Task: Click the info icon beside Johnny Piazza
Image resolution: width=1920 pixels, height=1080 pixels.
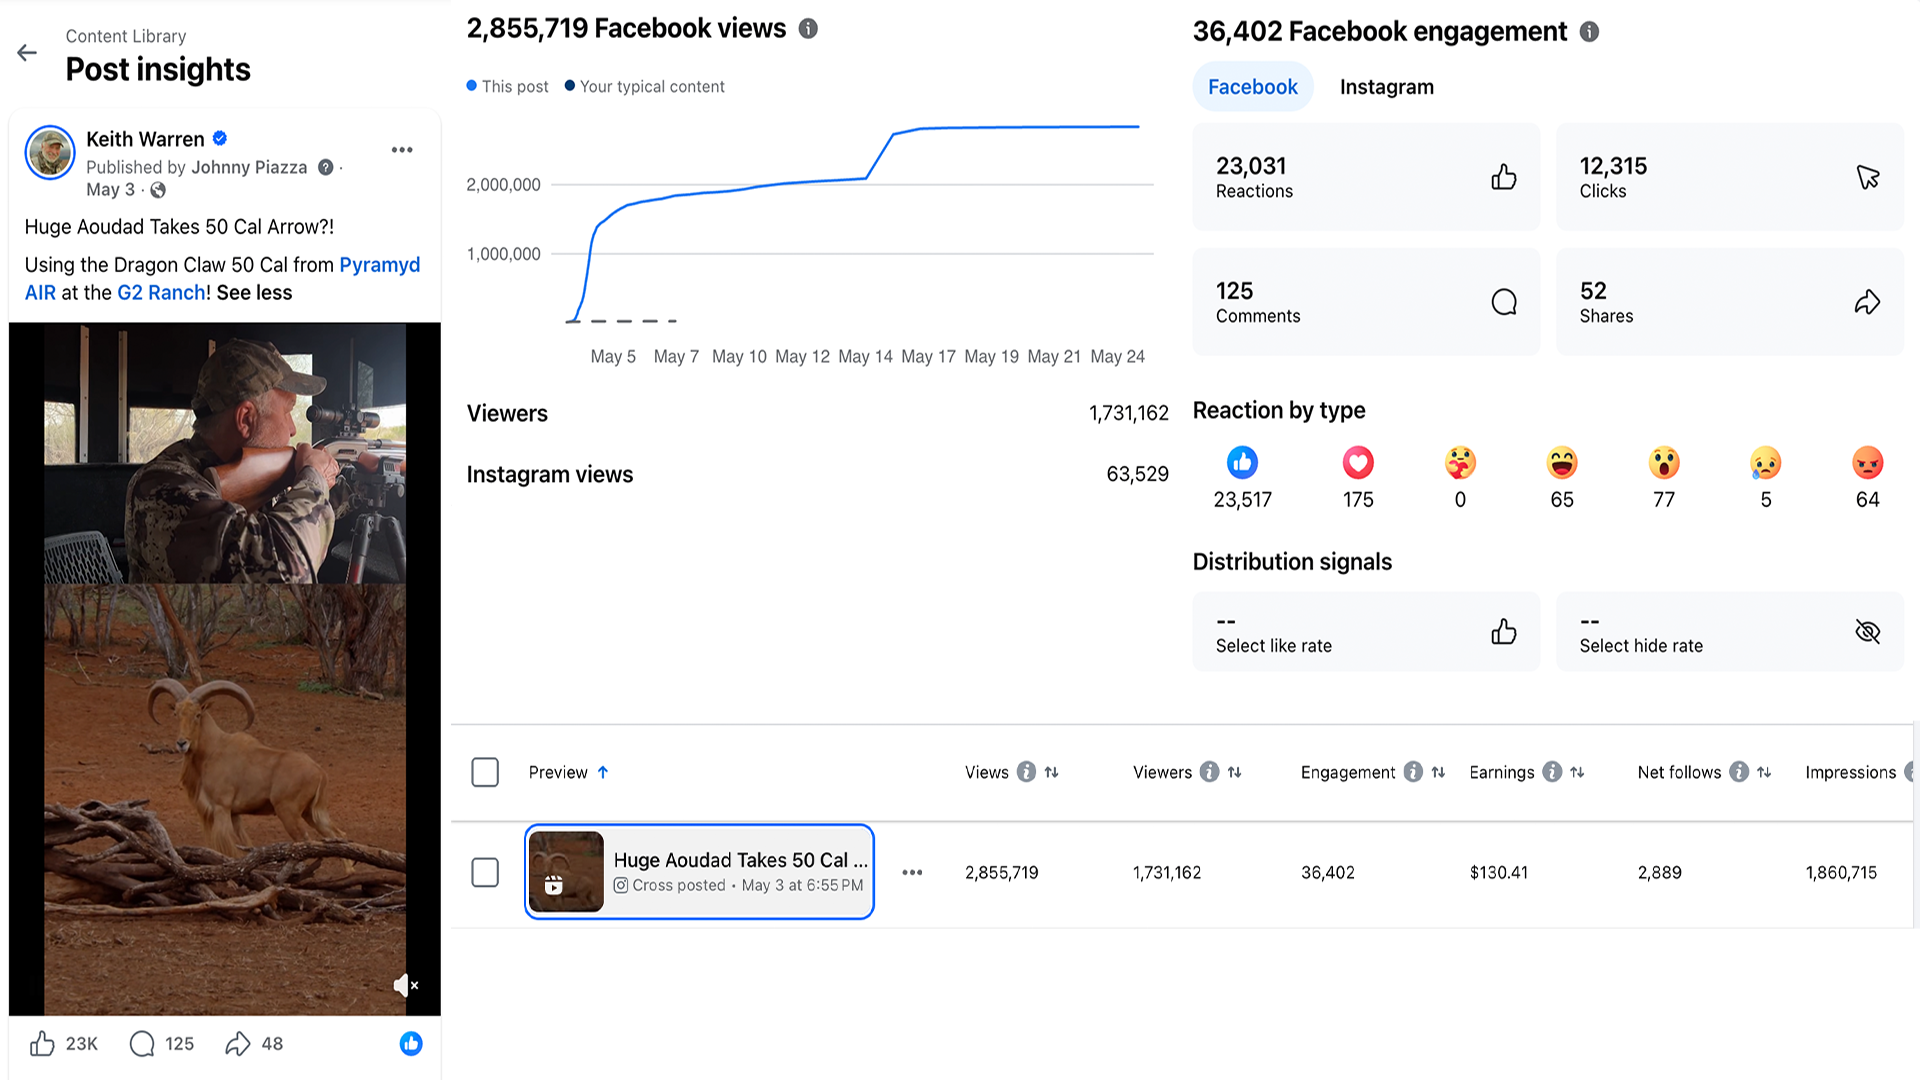Action: tap(326, 167)
